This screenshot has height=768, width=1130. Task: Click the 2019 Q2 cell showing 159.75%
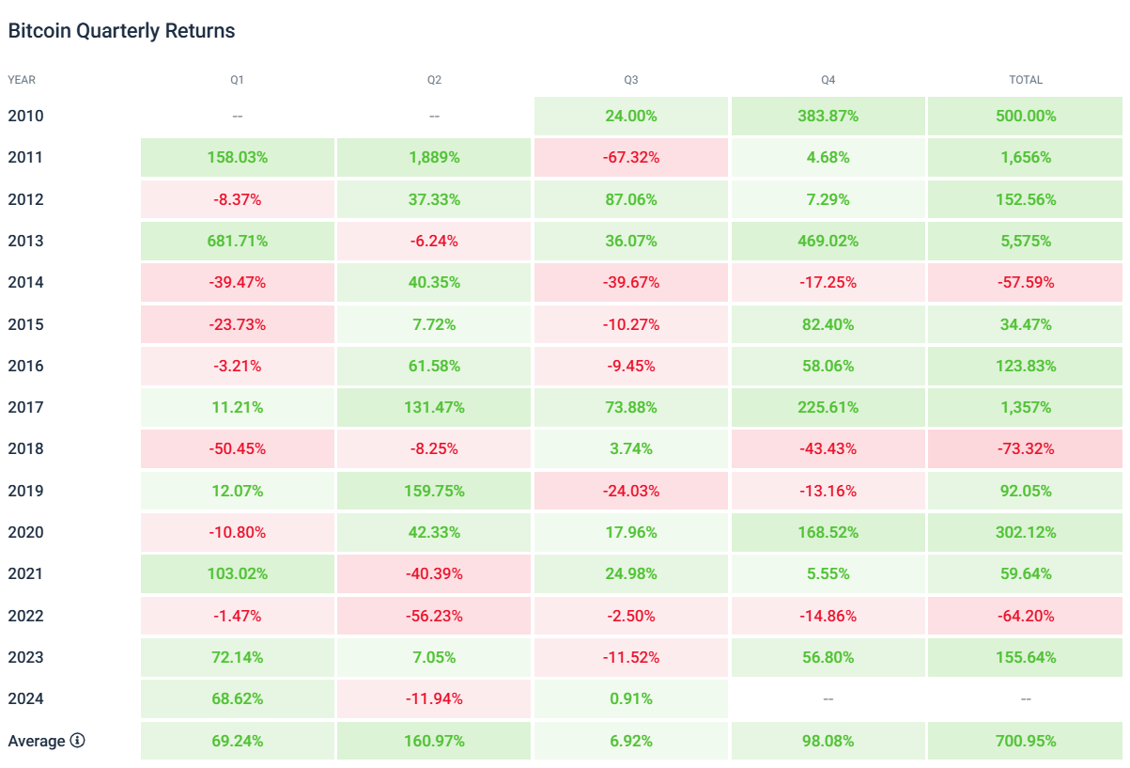pos(434,491)
